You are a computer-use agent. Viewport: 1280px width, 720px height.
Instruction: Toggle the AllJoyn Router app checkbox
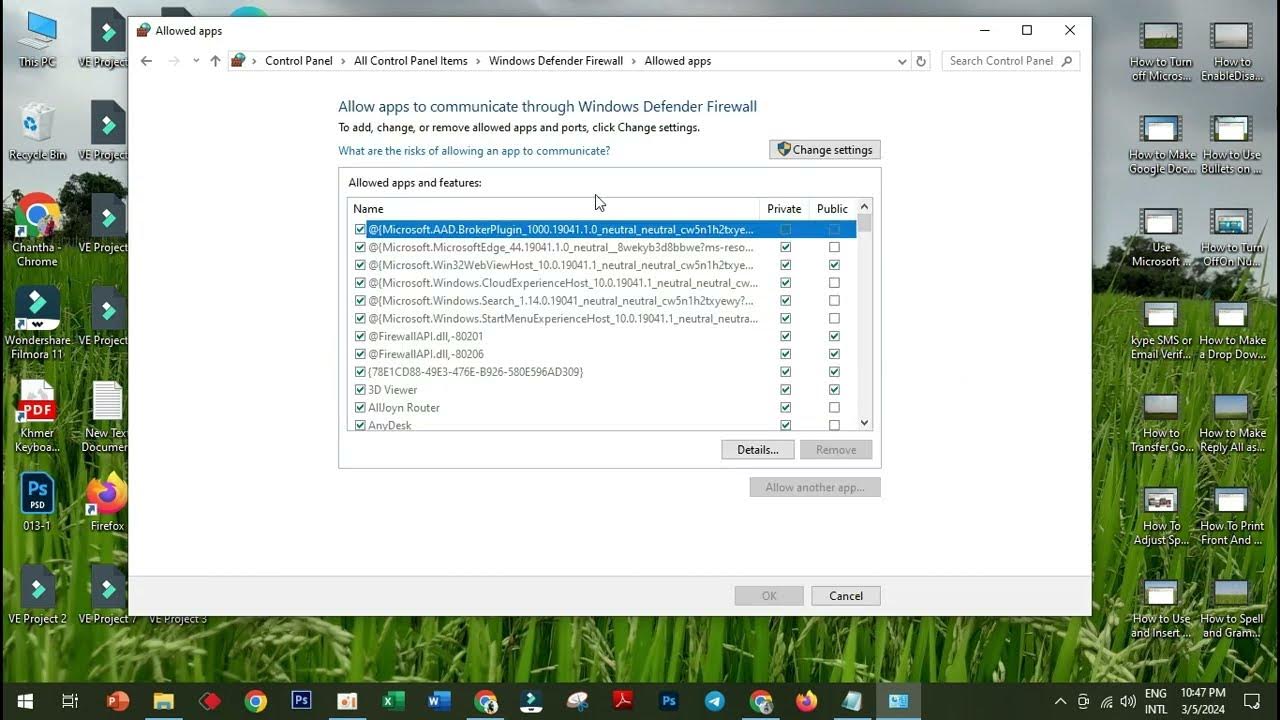tap(360, 408)
